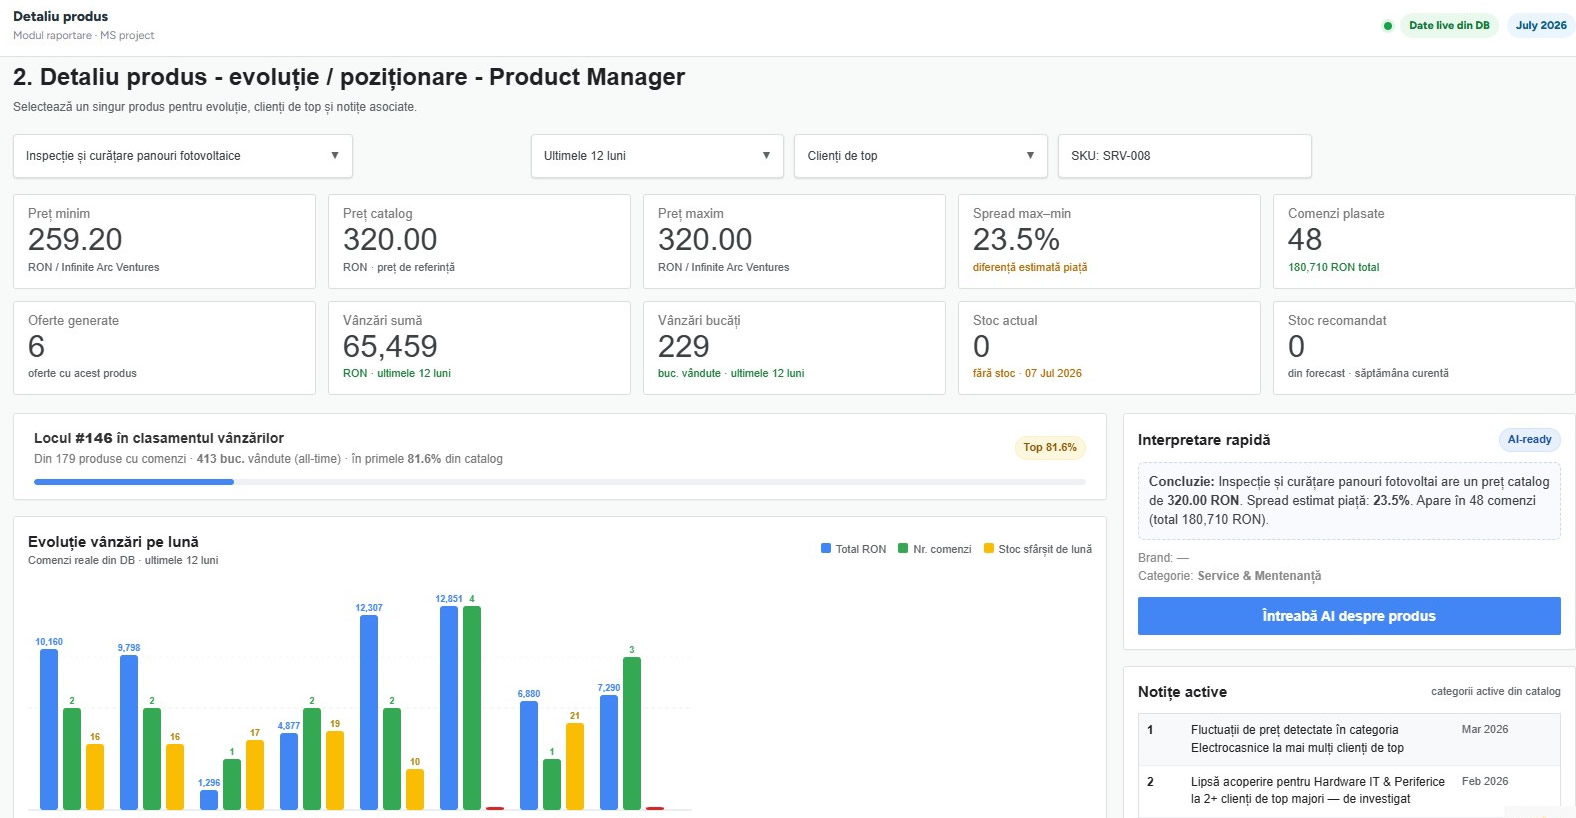Click the Comenzi plasate 48 card
The height and width of the screenshot is (818, 1576).
pos(1424,242)
